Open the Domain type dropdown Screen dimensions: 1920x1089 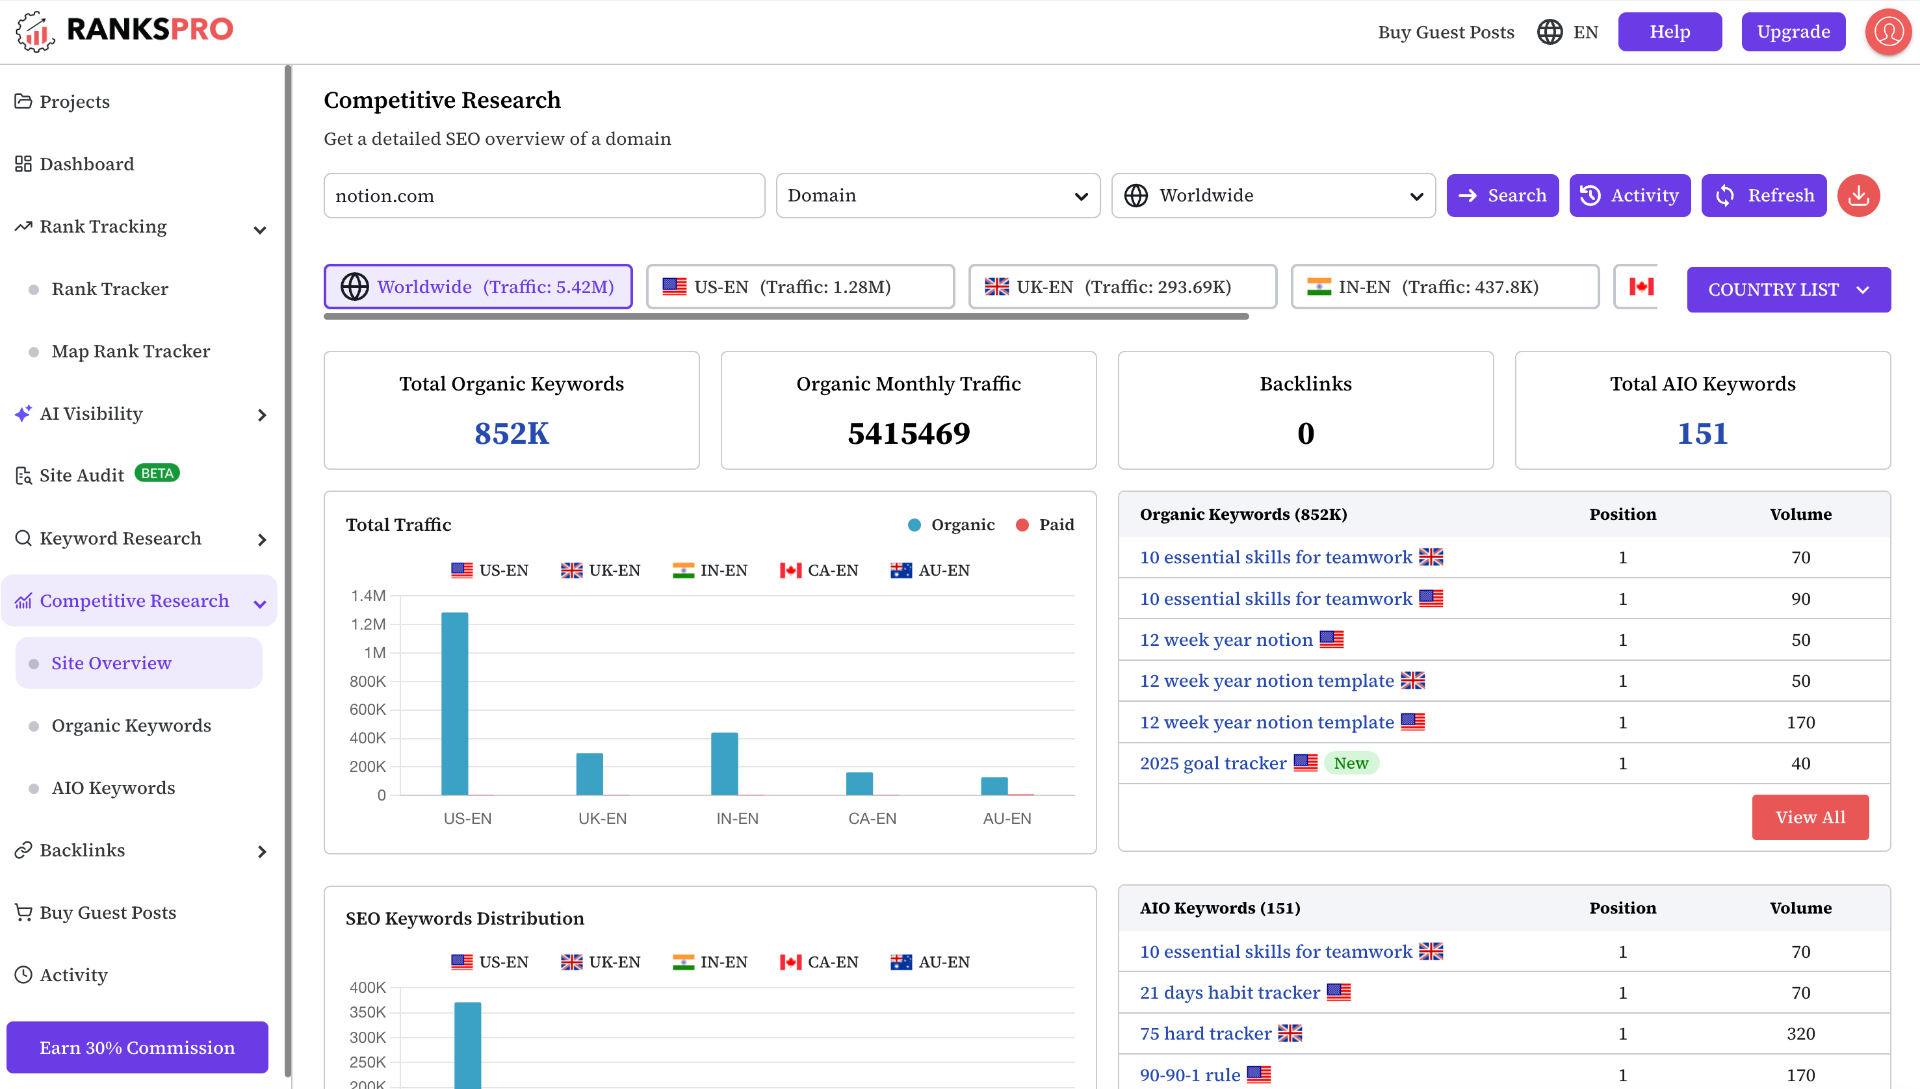[x=938, y=196]
